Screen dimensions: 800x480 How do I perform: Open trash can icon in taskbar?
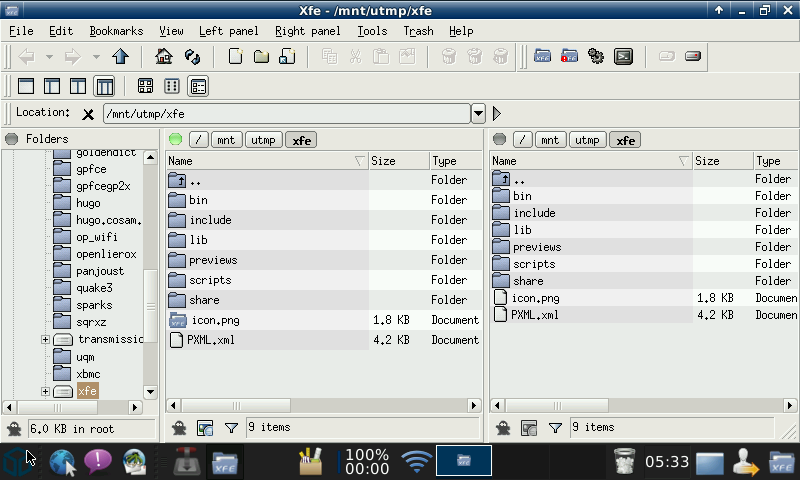coord(624,461)
